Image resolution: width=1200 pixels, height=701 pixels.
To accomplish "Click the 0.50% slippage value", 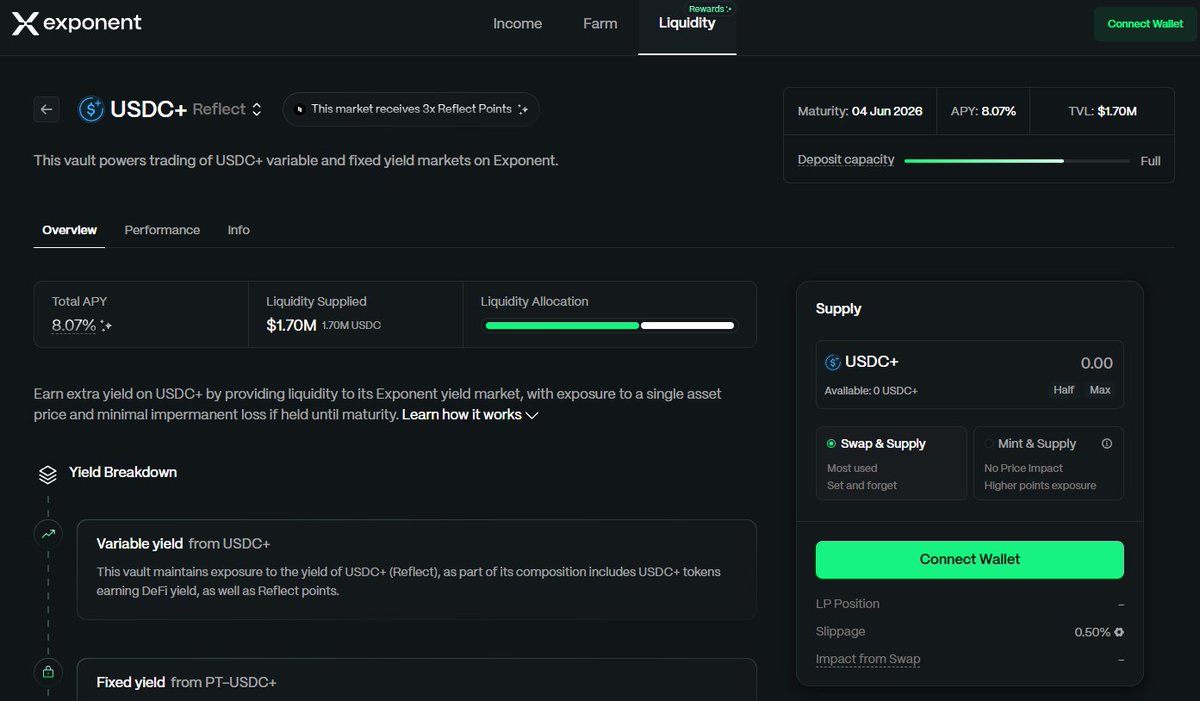I will [1092, 632].
